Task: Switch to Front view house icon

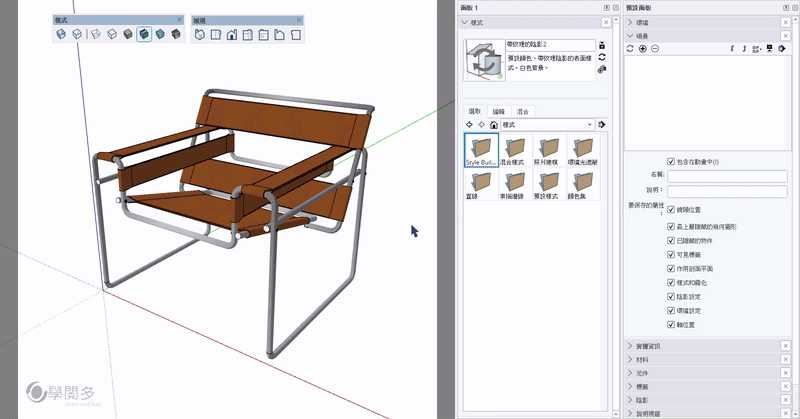Action: [x=232, y=35]
